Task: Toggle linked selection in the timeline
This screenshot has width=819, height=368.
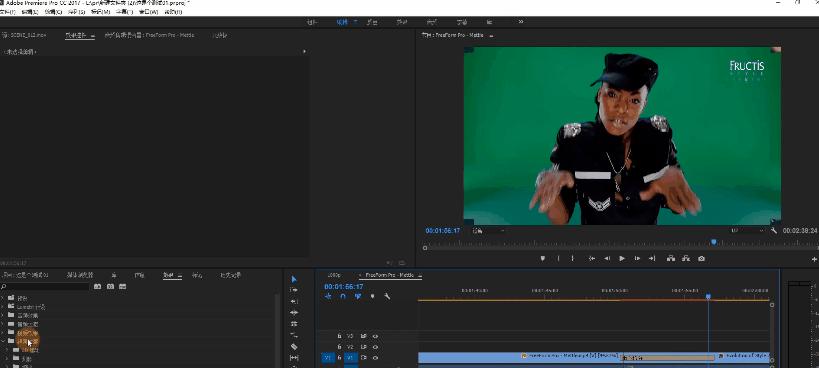Action: point(358,296)
